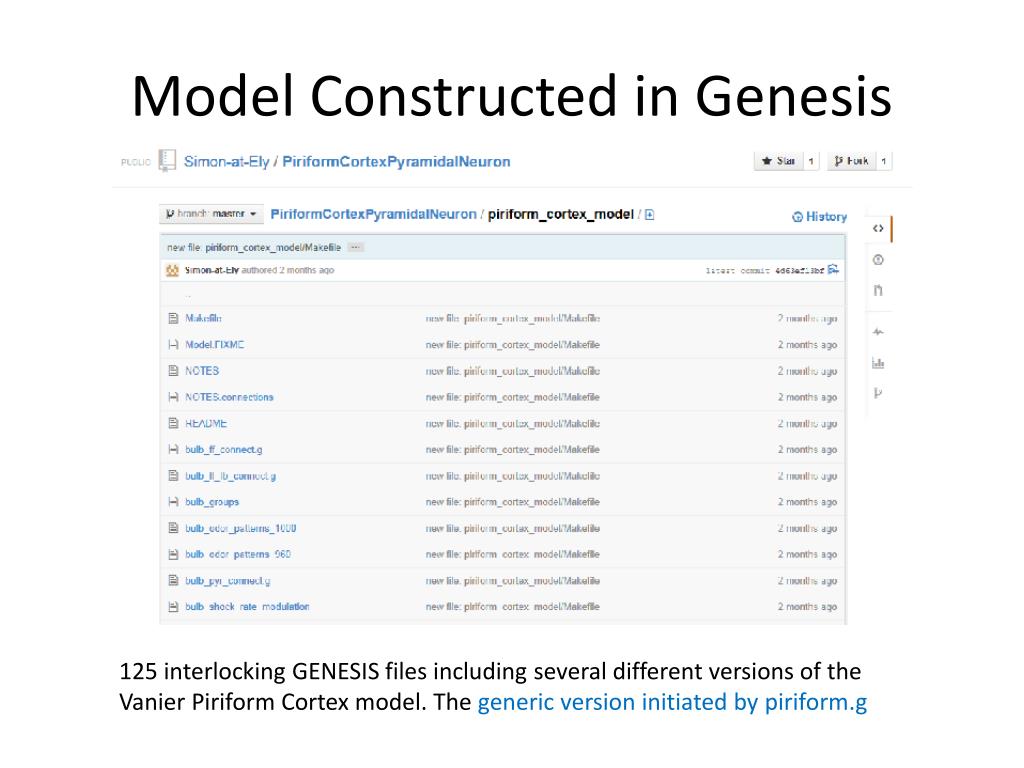Open the NOTES.connections file
Image resolution: width=1024 pixels, height=768 pixels.
(229, 397)
